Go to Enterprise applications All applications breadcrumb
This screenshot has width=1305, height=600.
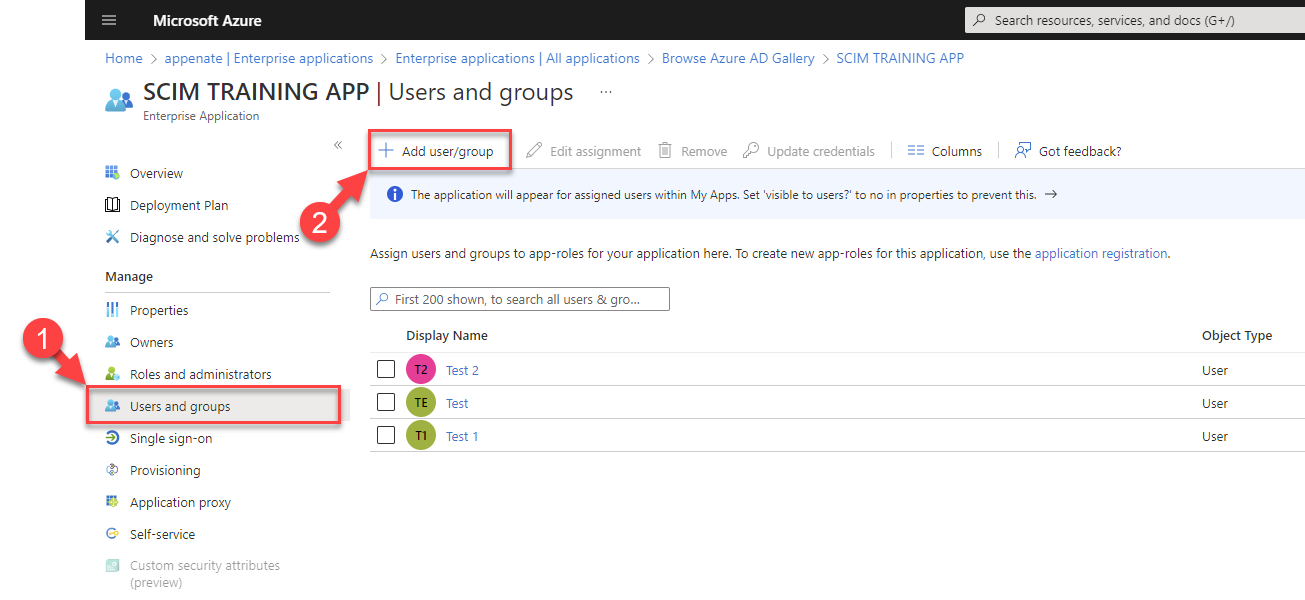point(518,58)
